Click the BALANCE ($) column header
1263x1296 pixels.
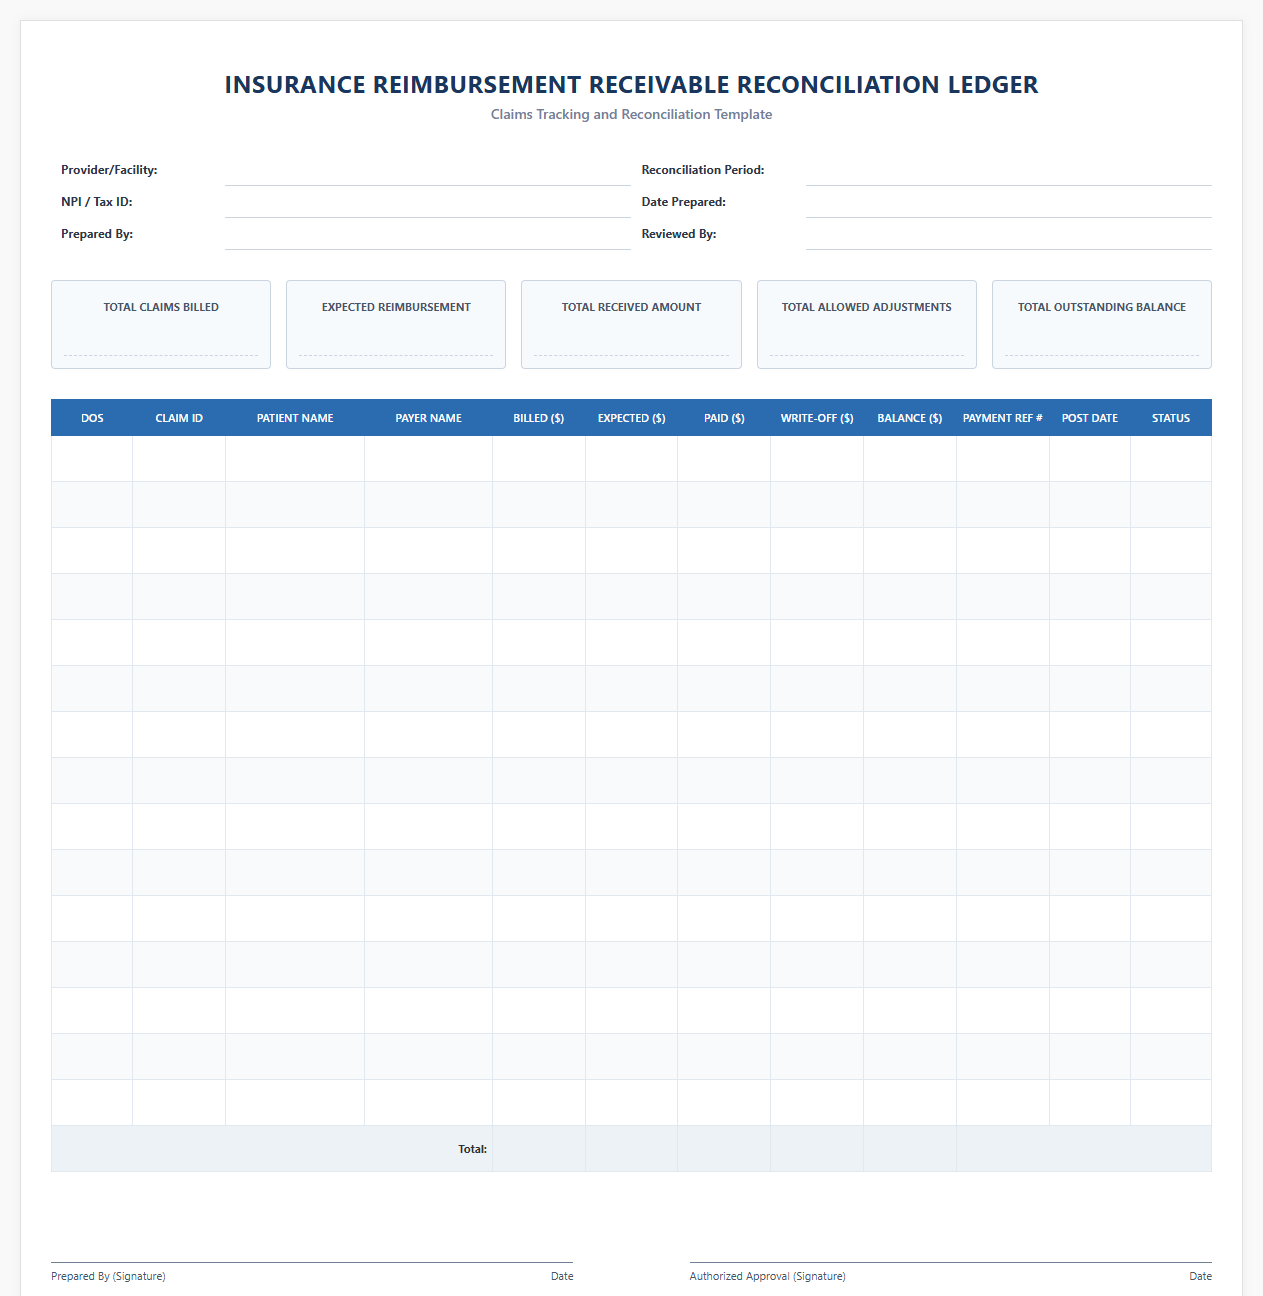(910, 418)
